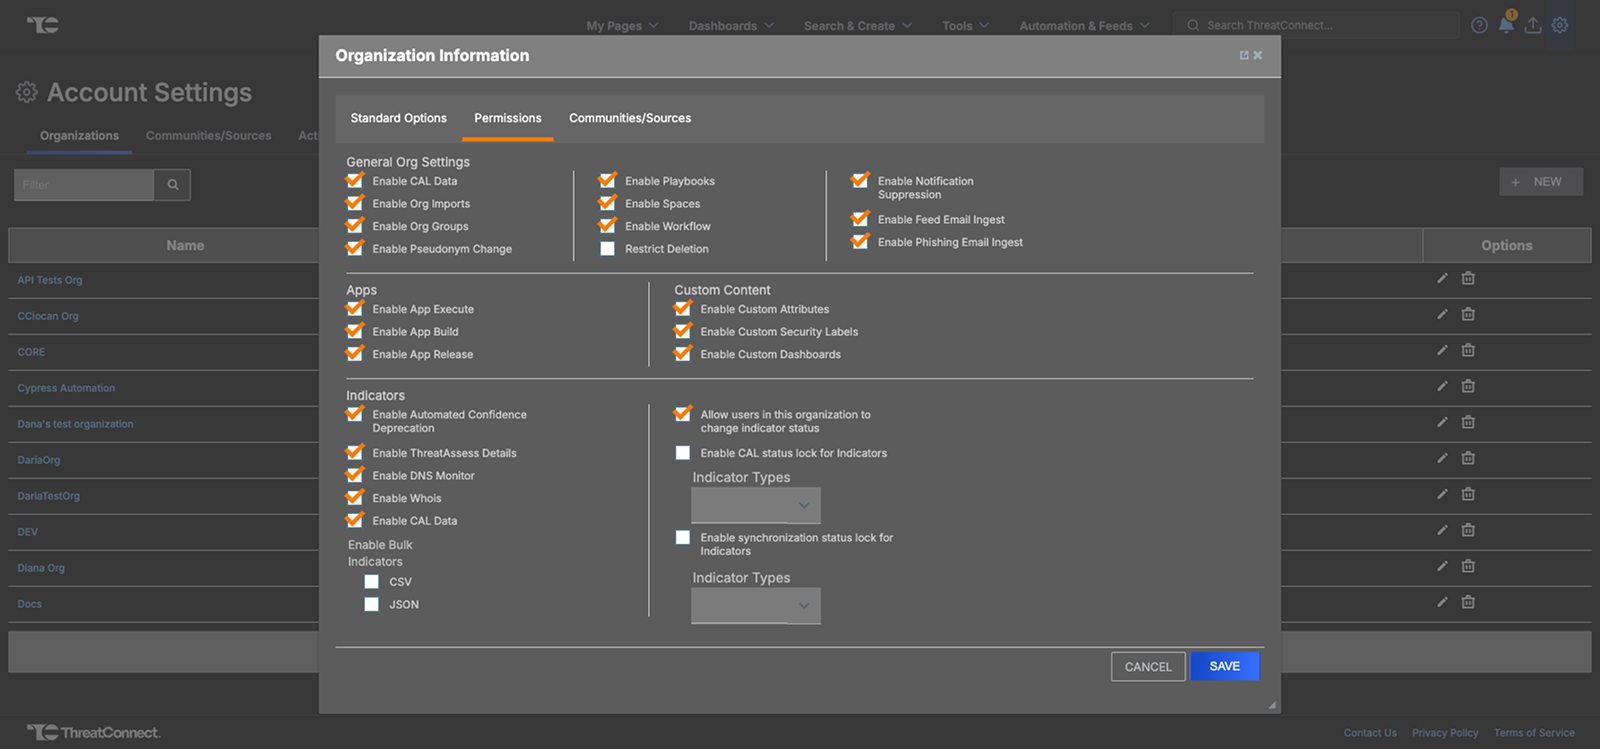Open the second Indicator Types dropdown

coord(756,606)
